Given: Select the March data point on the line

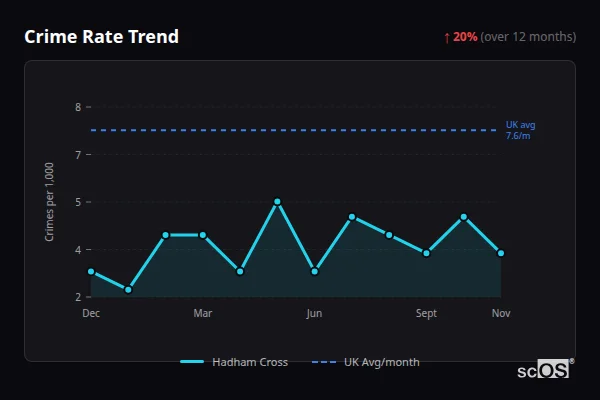Looking at the screenshot, I should coord(203,235).
